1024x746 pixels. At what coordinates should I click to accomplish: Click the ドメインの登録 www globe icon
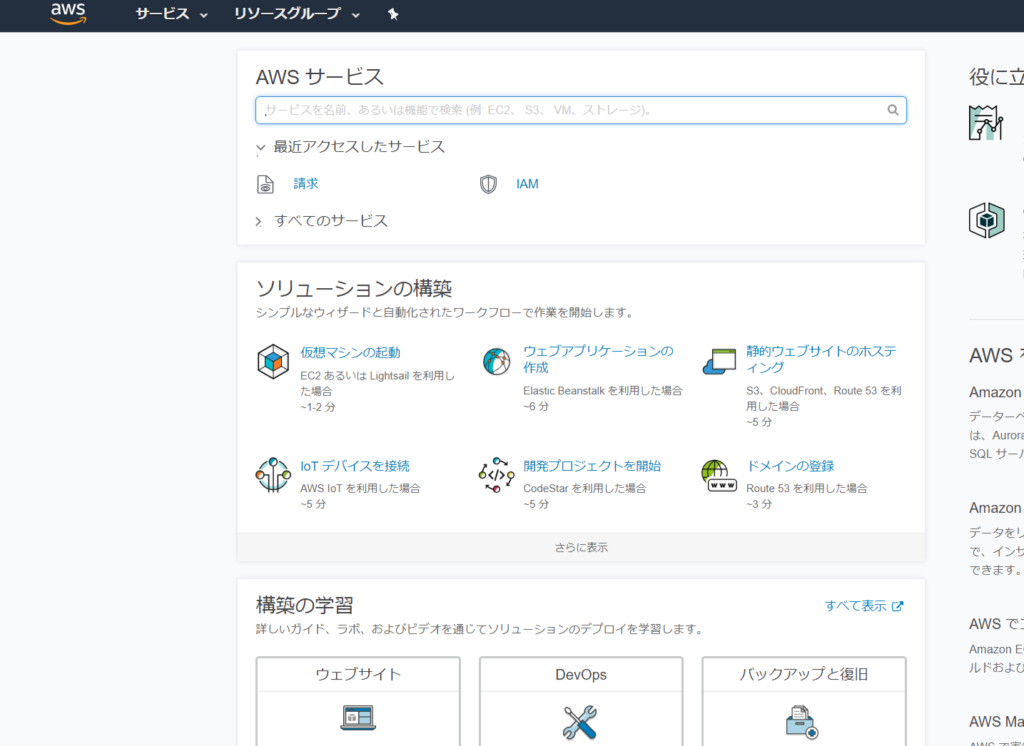tap(719, 475)
